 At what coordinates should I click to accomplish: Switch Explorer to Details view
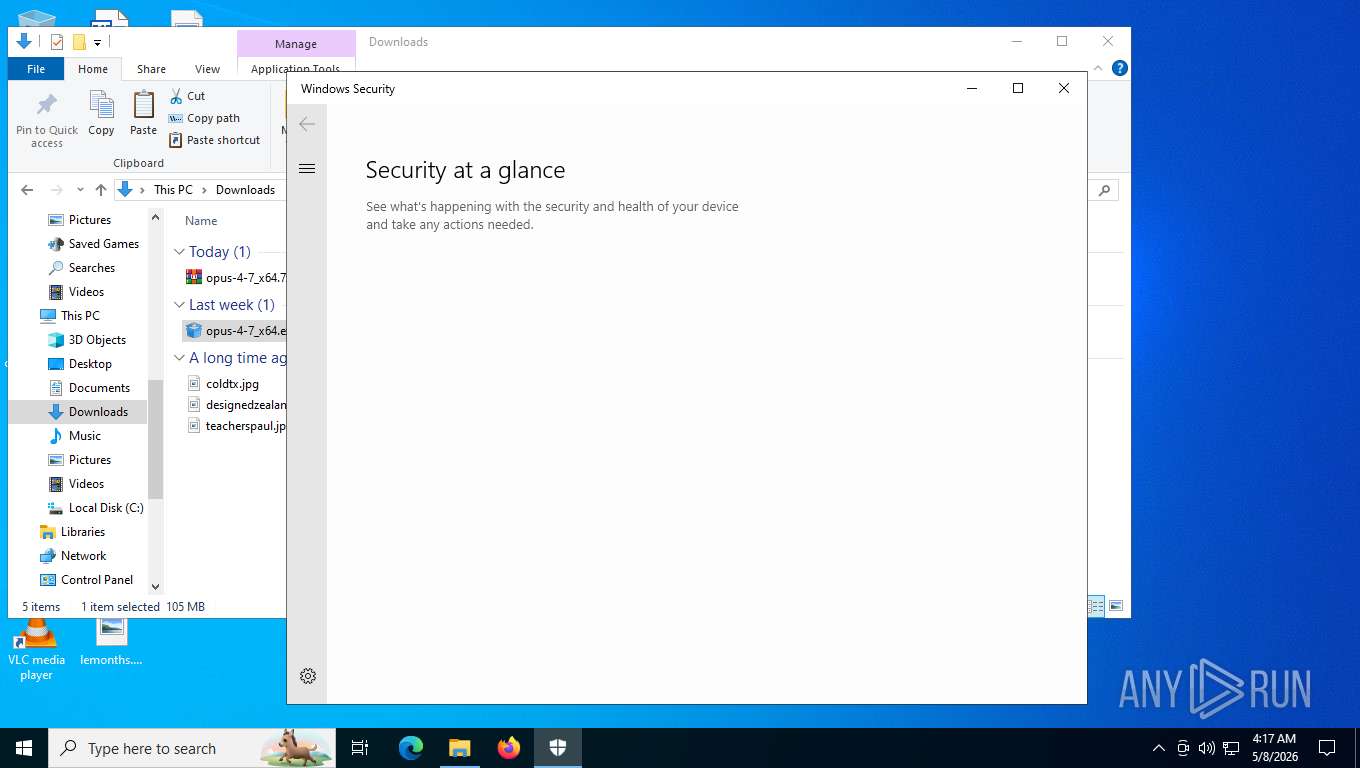(x=1096, y=606)
